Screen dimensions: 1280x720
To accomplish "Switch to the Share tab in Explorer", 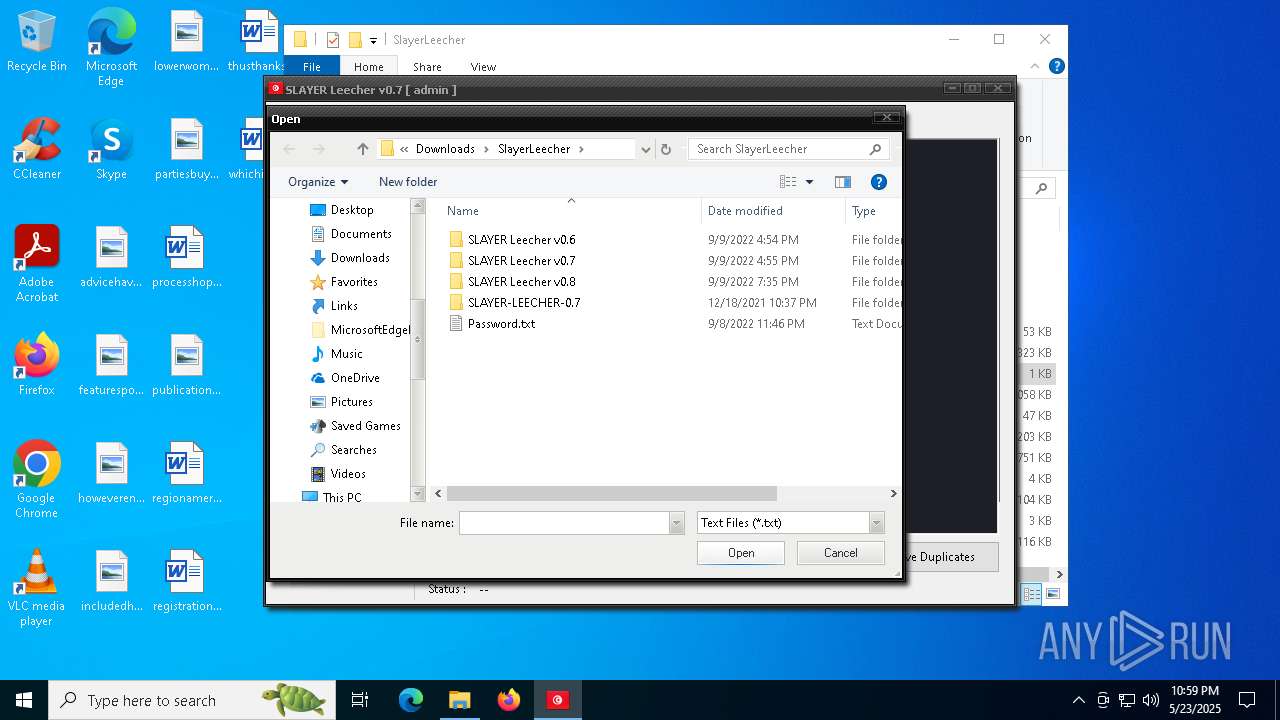I will click(x=427, y=67).
